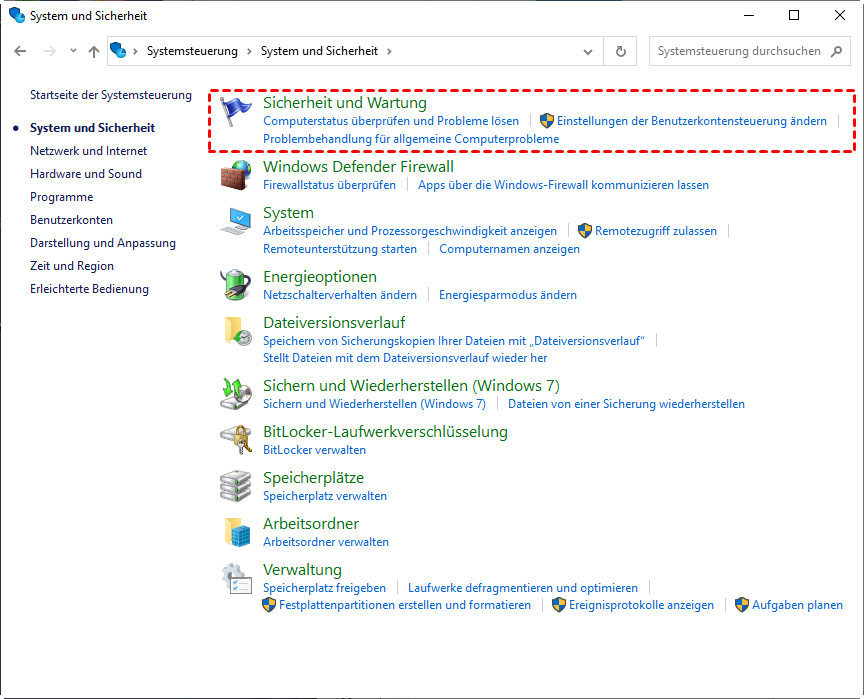Click the System computer monitor icon

pyautogui.click(x=236, y=221)
